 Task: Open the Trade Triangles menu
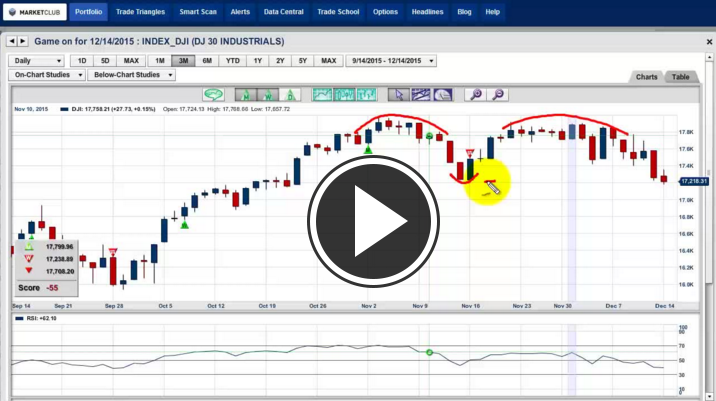[140, 12]
